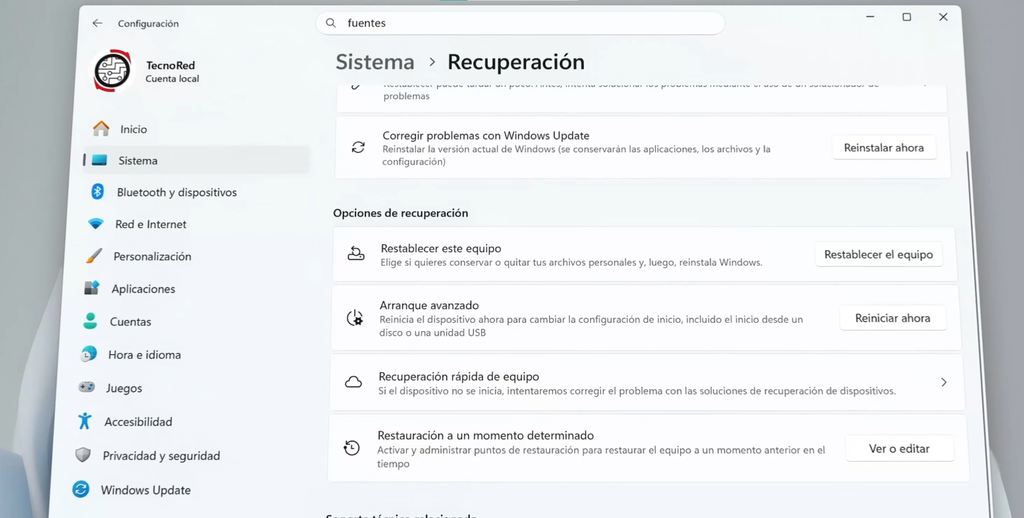Screen dimensions: 1024x518
Task: Click the Inicio home icon
Action: (x=101, y=129)
